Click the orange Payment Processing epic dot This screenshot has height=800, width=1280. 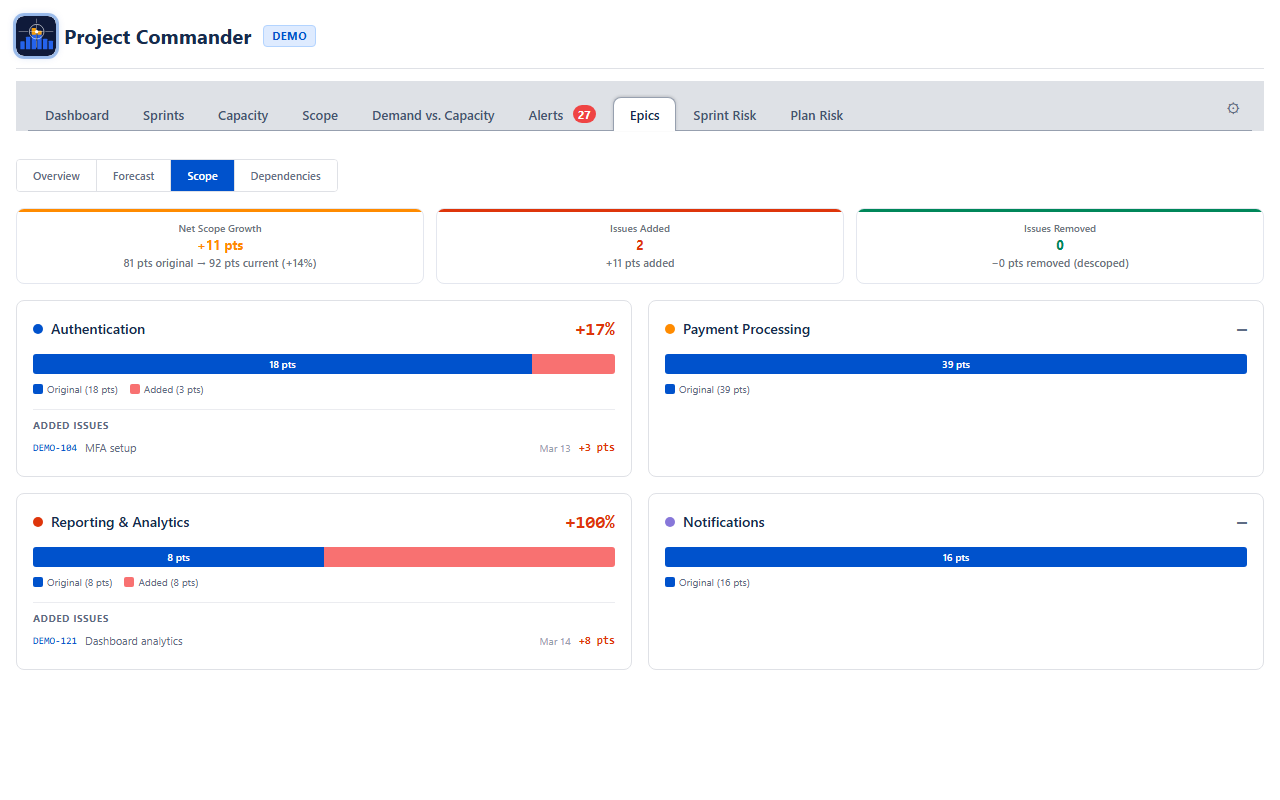pyautogui.click(x=670, y=329)
